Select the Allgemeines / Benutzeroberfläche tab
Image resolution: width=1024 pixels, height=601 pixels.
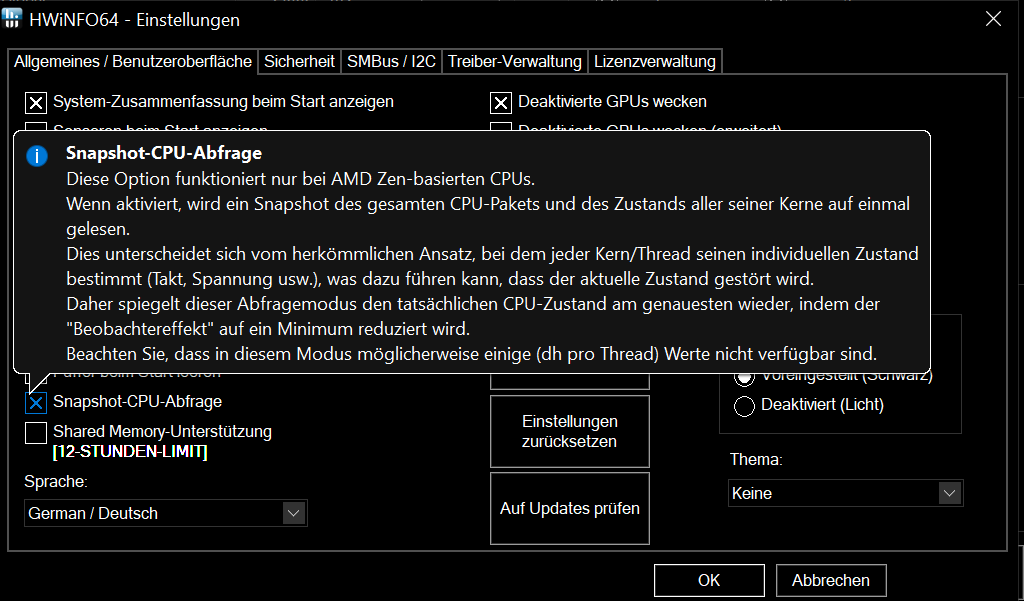click(133, 61)
